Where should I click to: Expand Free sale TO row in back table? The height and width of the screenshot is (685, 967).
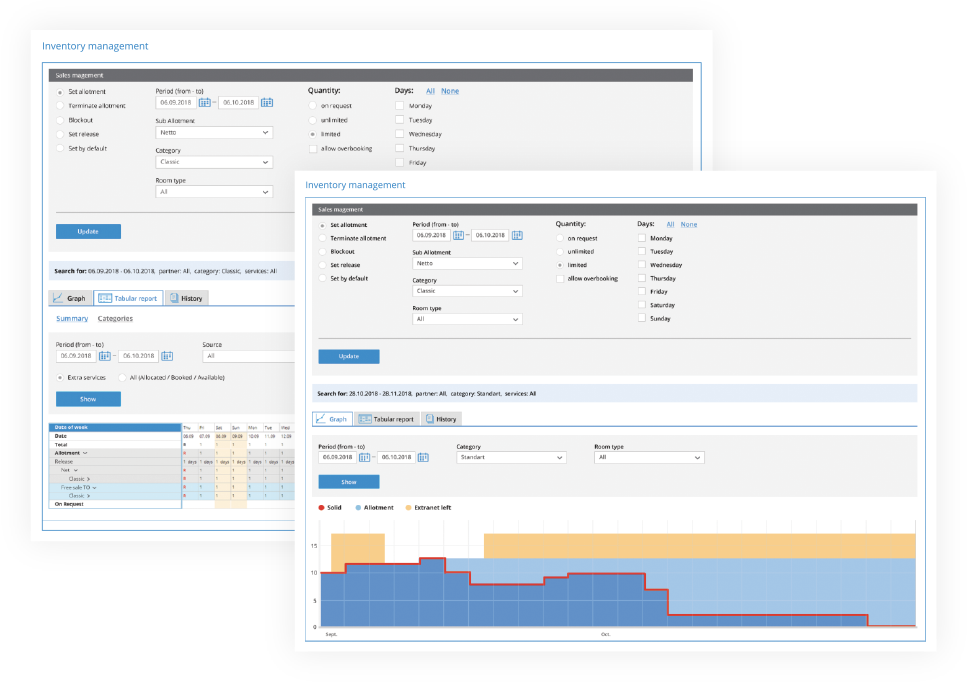94,488
